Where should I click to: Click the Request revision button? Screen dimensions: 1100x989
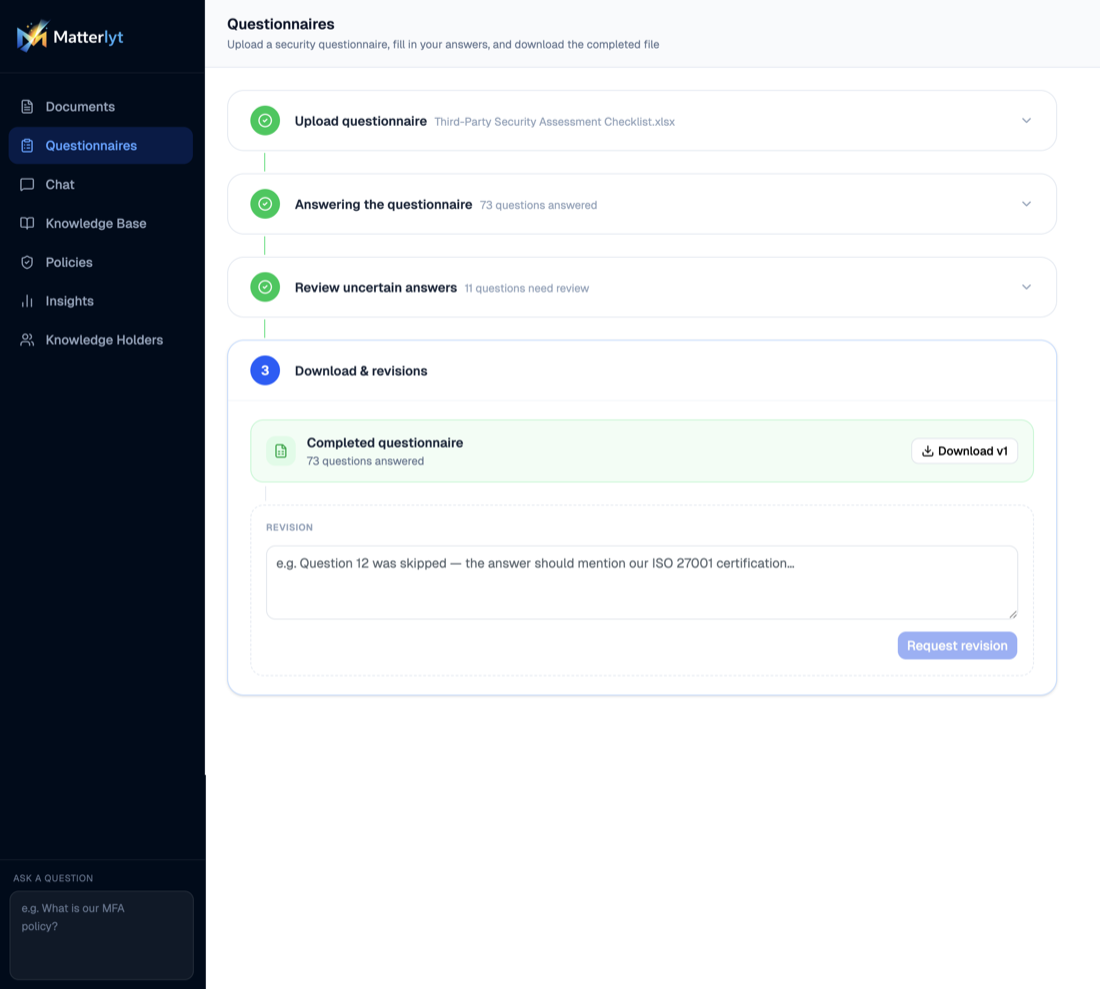point(957,645)
